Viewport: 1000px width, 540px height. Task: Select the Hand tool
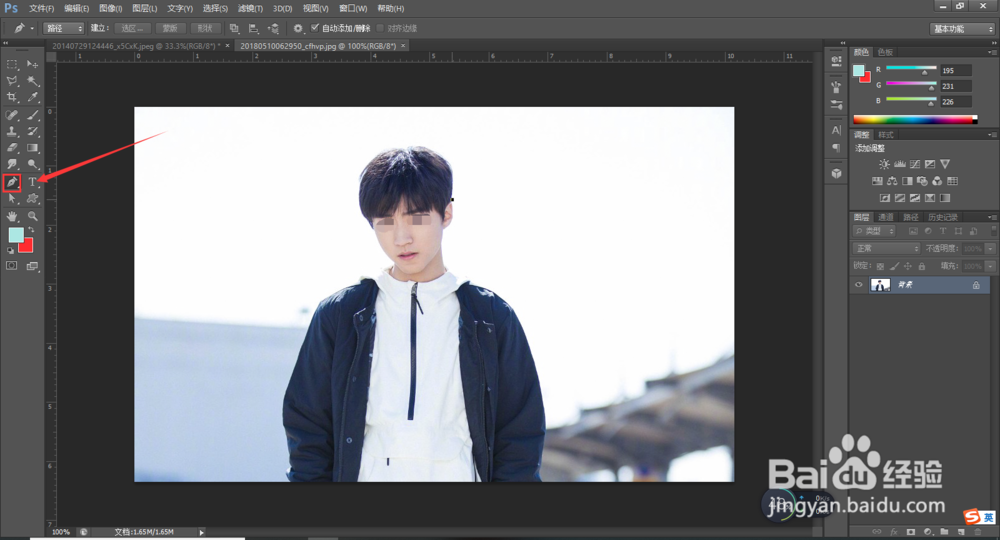coord(11,217)
